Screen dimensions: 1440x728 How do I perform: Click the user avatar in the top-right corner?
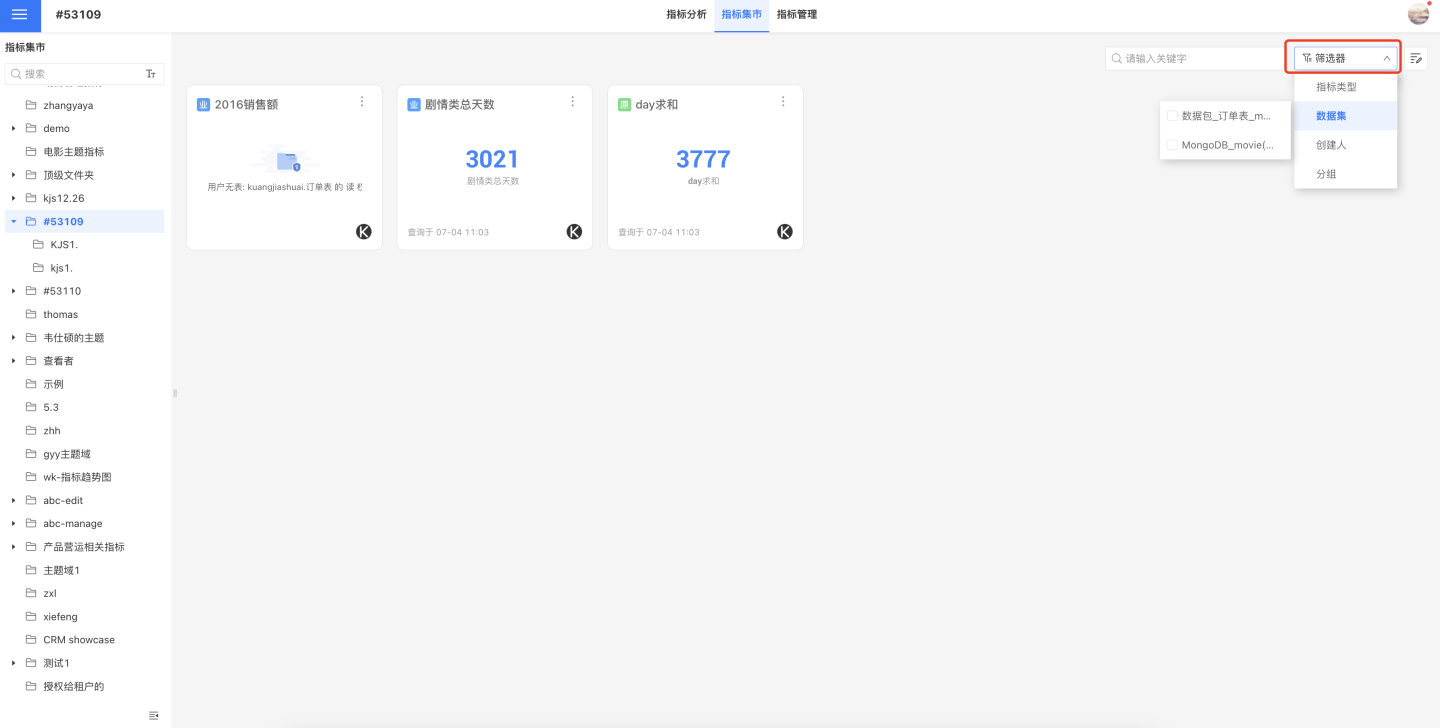click(x=1418, y=14)
